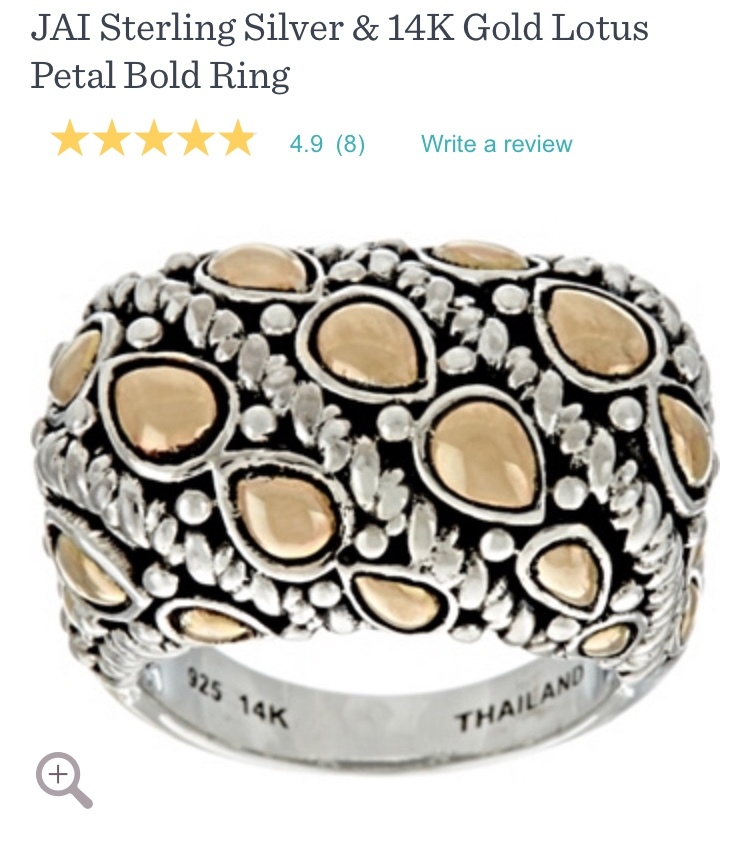Screen dimensions: 750x845
Task: Click the THAILAND engraving on ring band
Action: pos(520,698)
